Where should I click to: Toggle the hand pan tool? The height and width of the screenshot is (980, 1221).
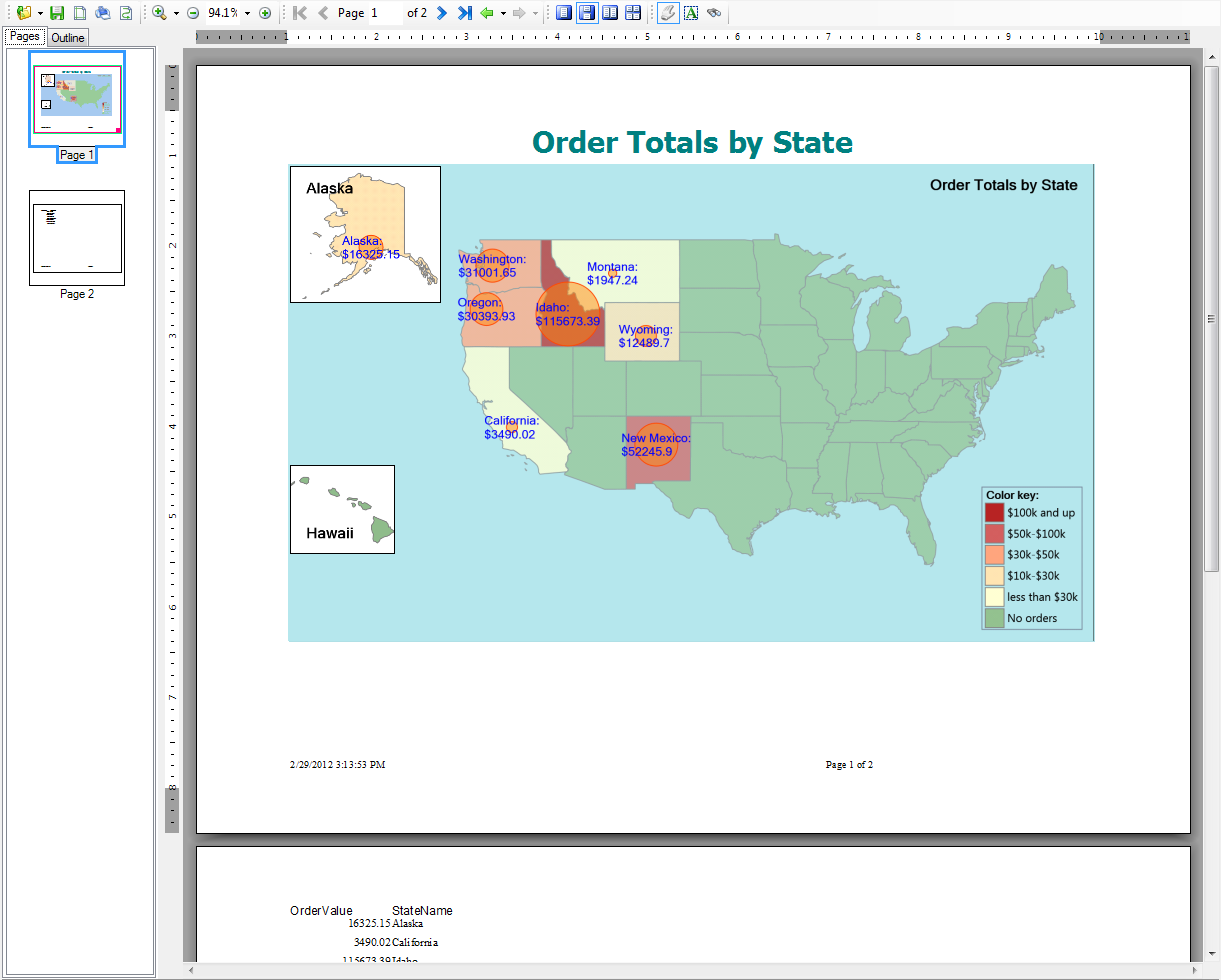click(667, 13)
